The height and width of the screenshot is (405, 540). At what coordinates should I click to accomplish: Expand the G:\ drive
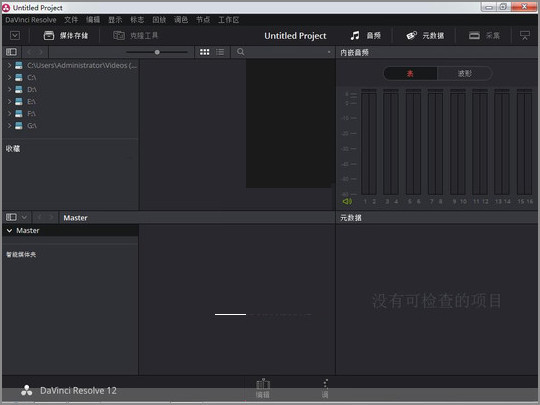tap(9, 125)
